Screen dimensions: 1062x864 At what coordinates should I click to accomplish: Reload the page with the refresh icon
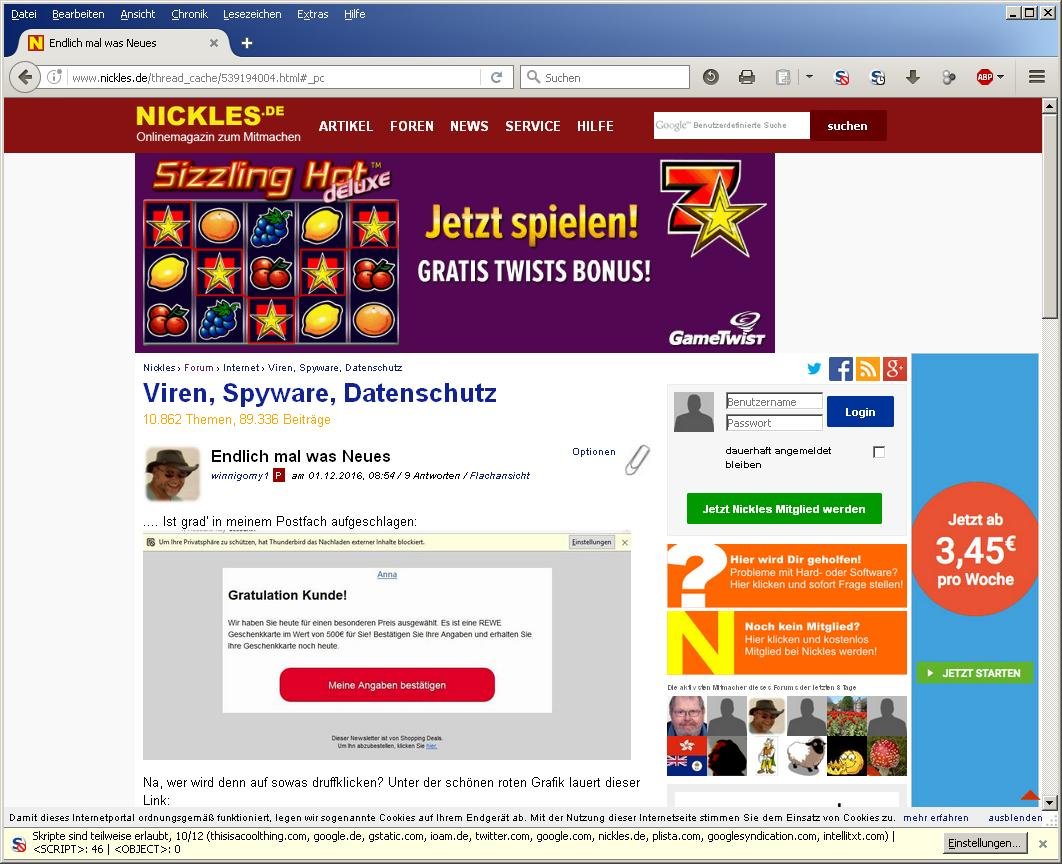tap(496, 77)
